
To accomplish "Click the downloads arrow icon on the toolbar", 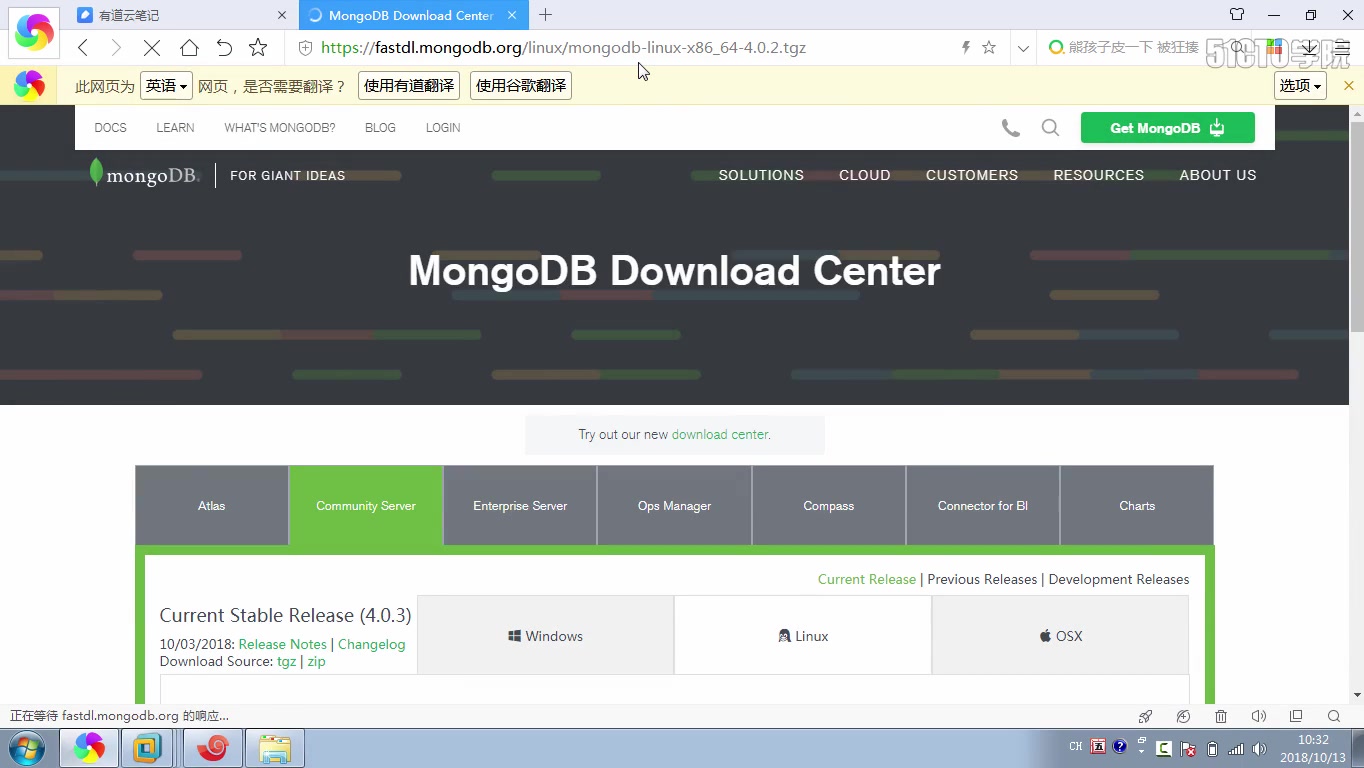I will [1310, 47].
